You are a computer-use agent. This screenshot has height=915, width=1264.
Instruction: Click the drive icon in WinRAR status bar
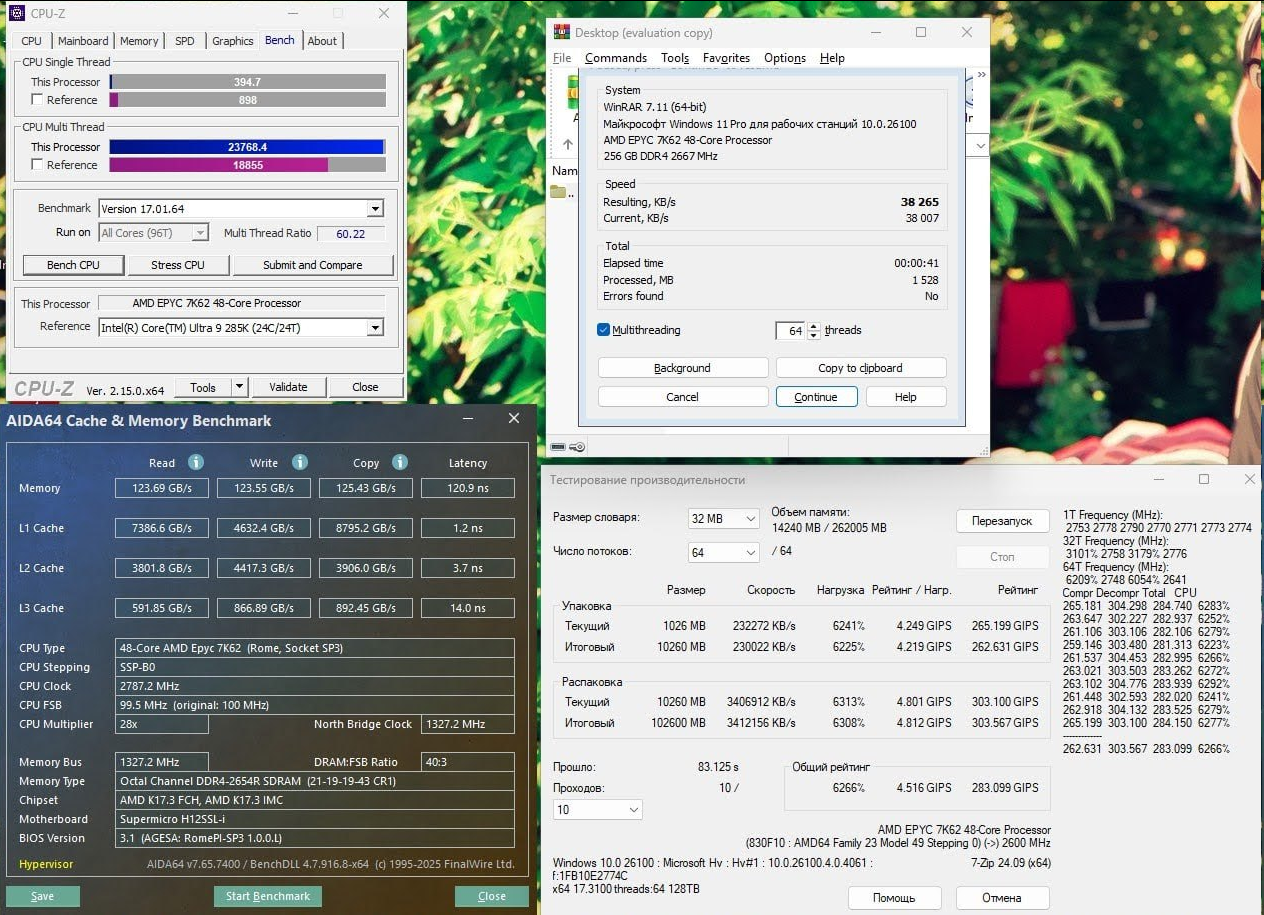click(558, 447)
